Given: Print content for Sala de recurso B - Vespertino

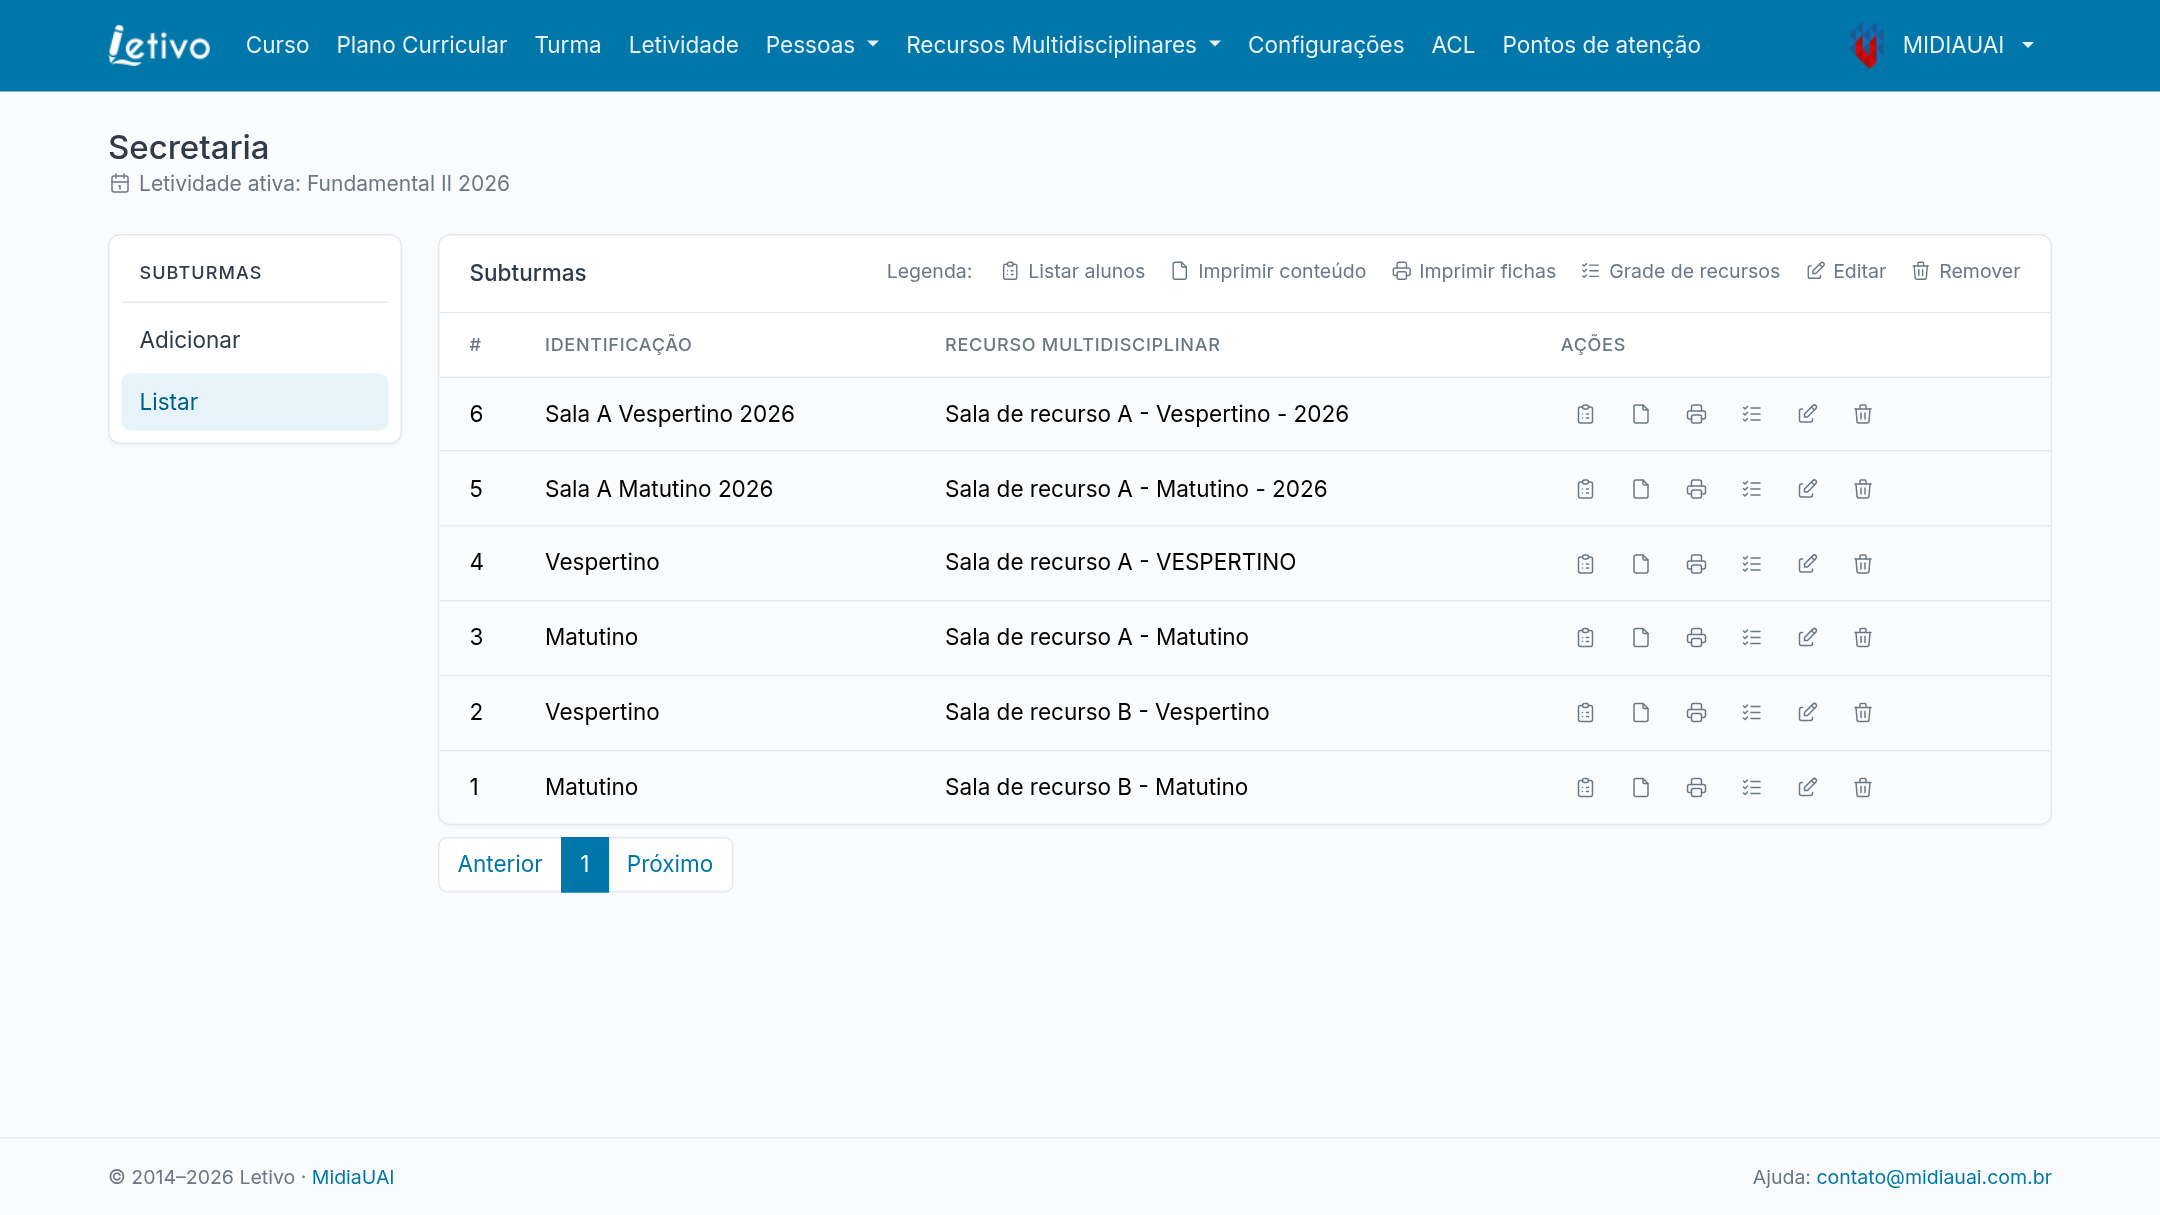Looking at the screenshot, I should click(1641, 713).
